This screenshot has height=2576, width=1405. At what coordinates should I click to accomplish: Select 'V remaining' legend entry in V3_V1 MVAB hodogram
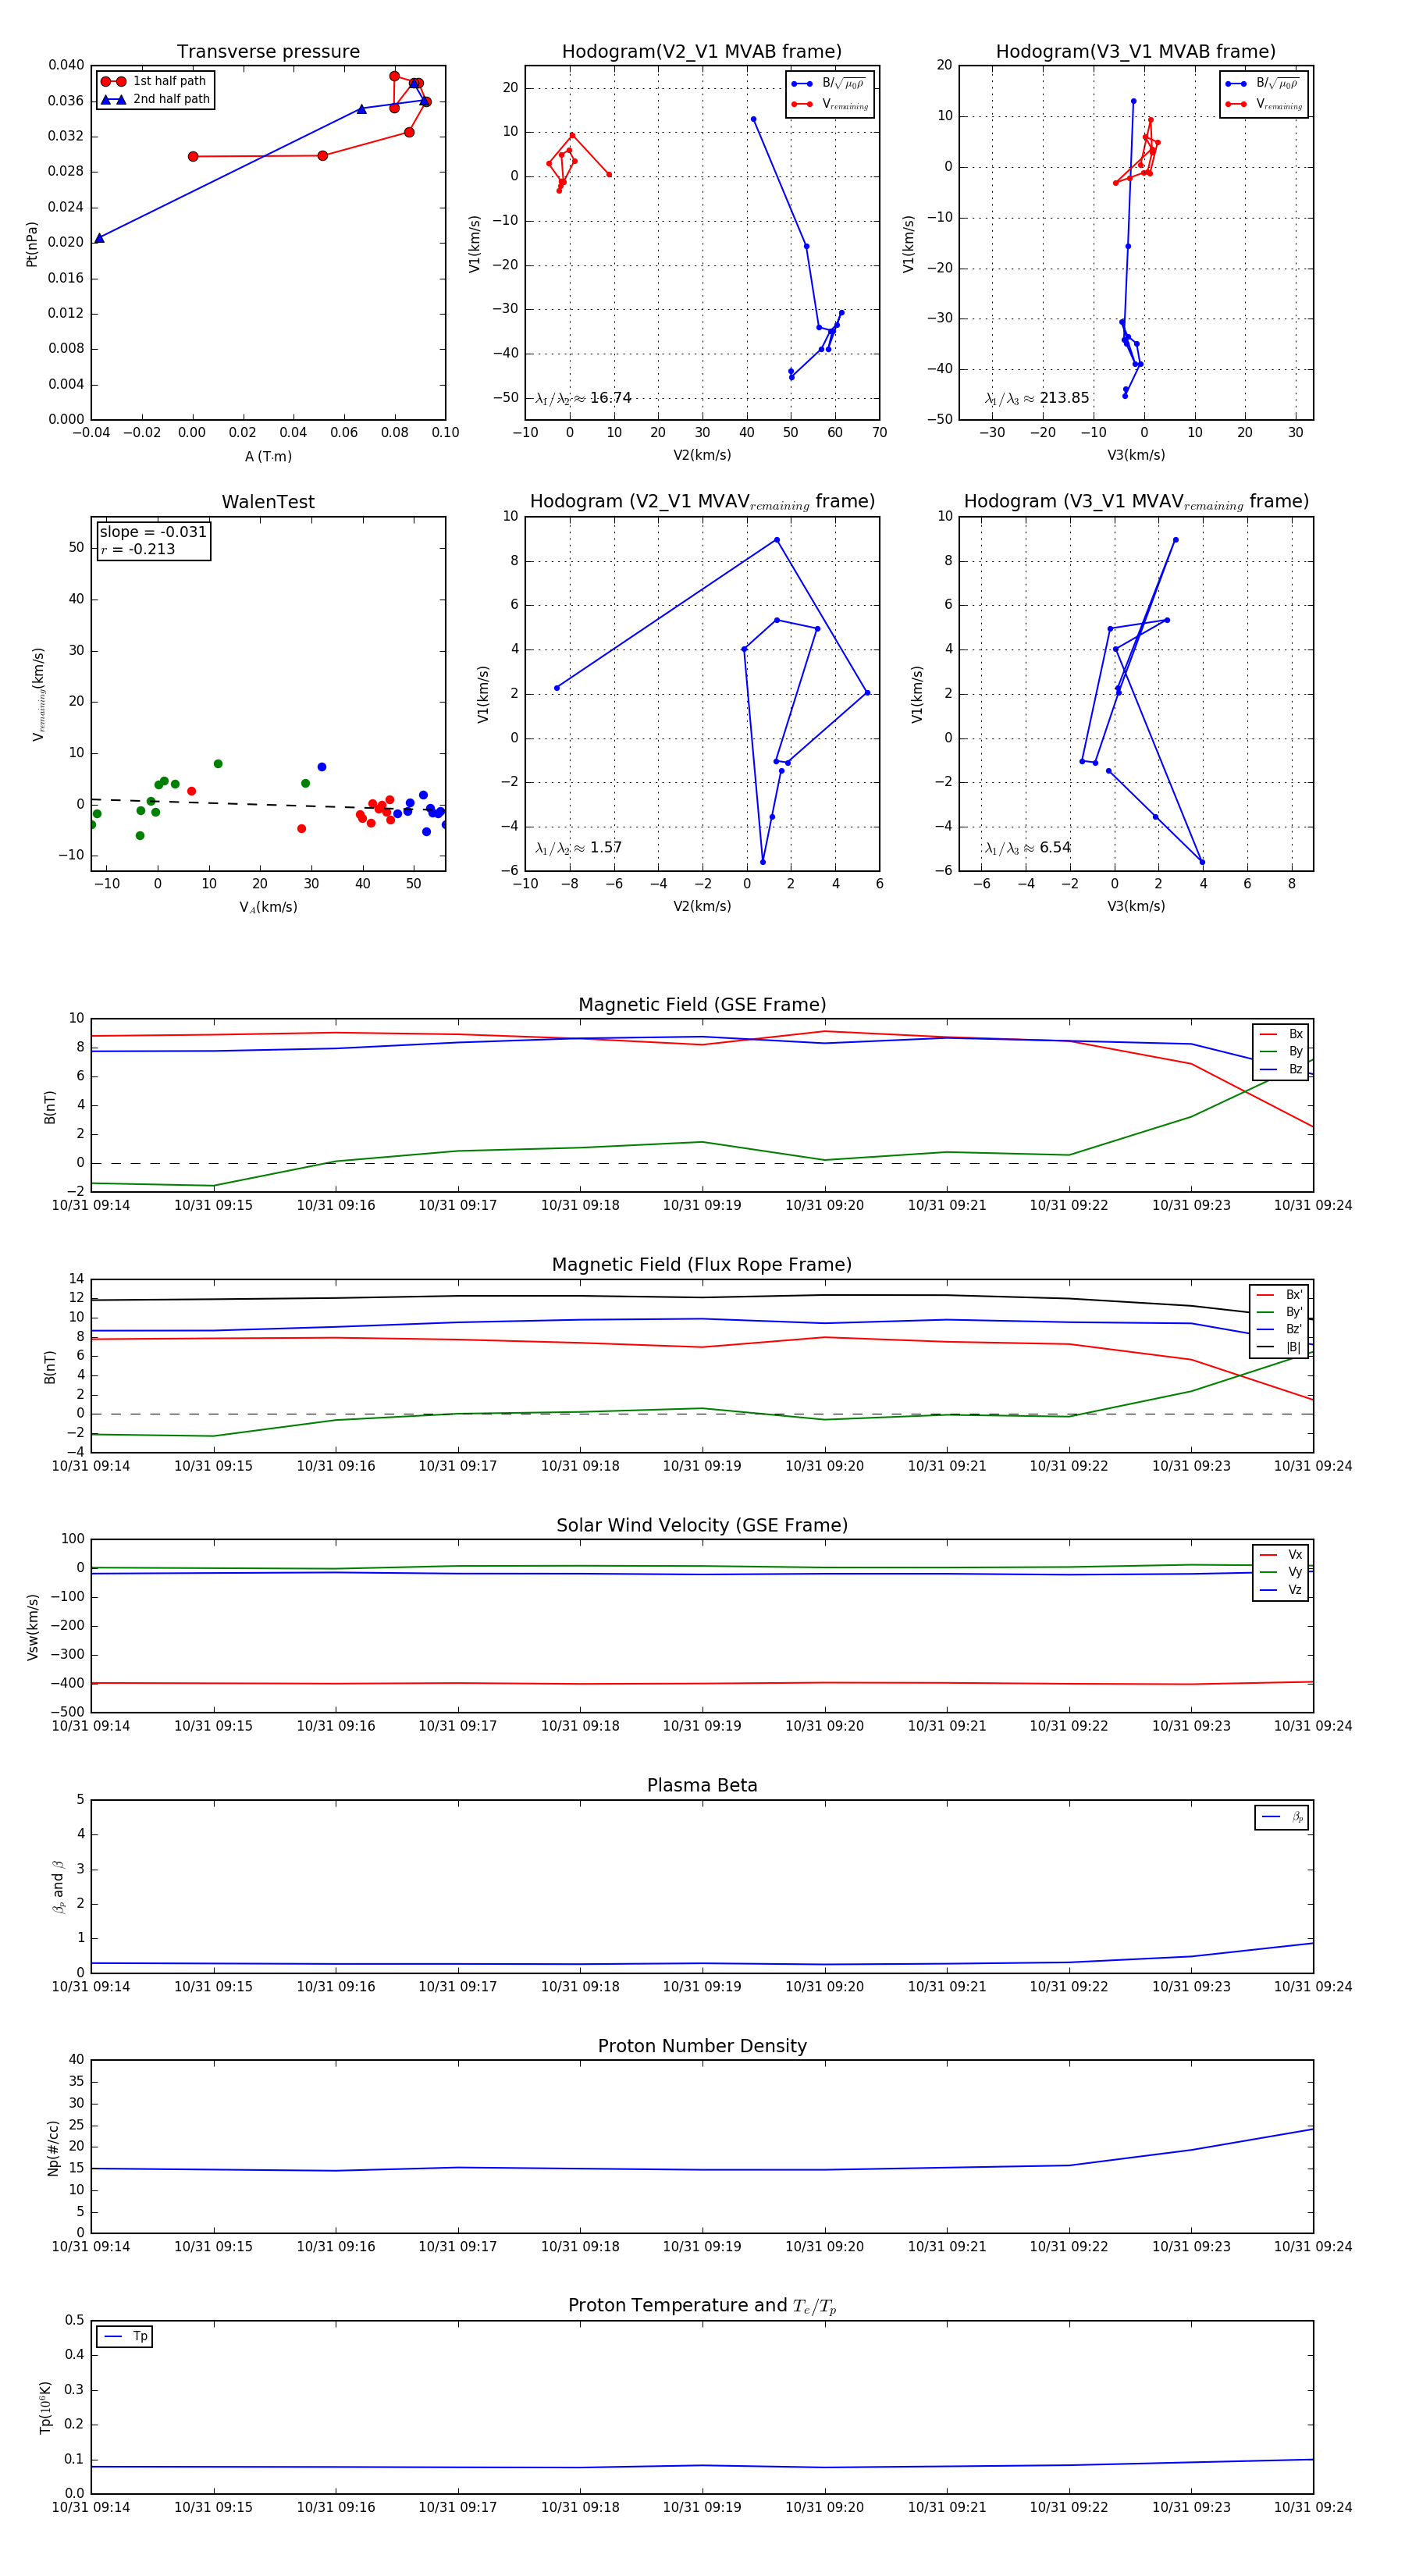click(1264, 104)
